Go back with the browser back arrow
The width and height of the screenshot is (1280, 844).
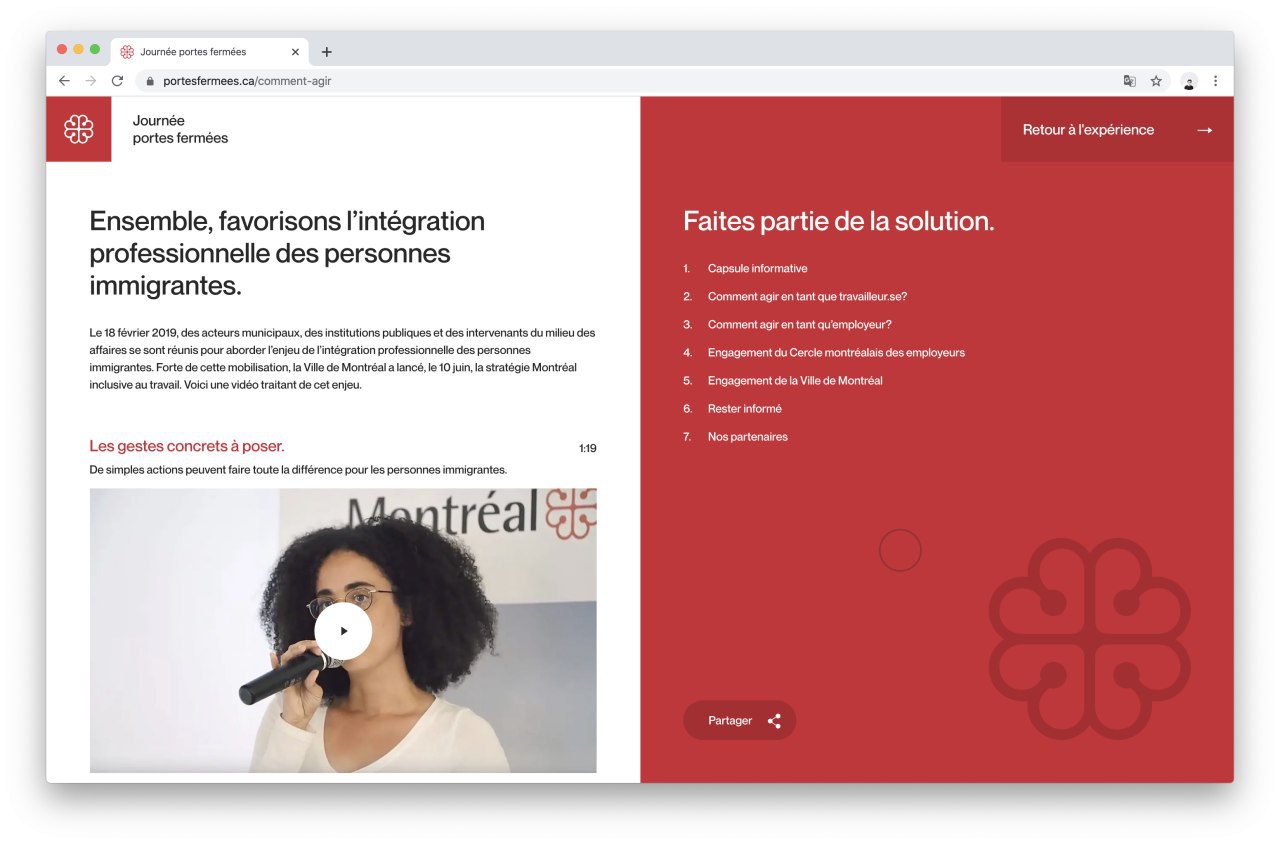click(x=64, y=81)
